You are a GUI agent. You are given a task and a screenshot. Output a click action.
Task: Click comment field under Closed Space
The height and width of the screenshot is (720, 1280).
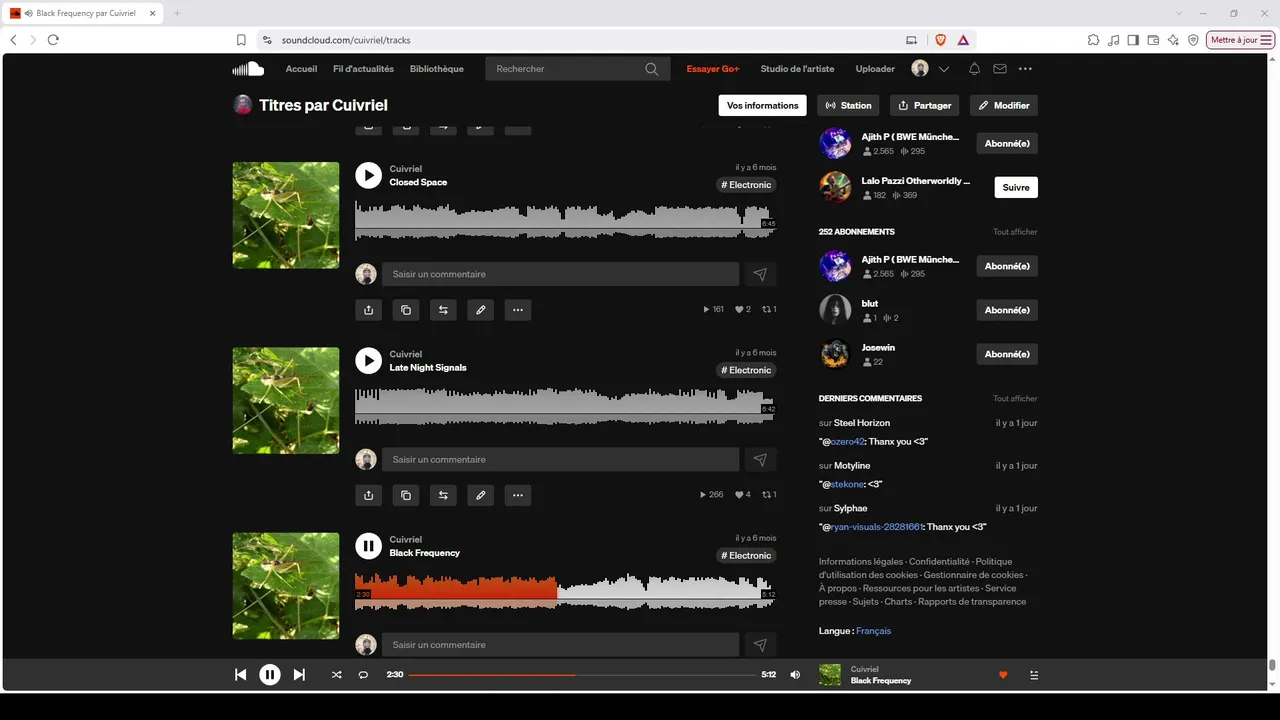point(560,274)
